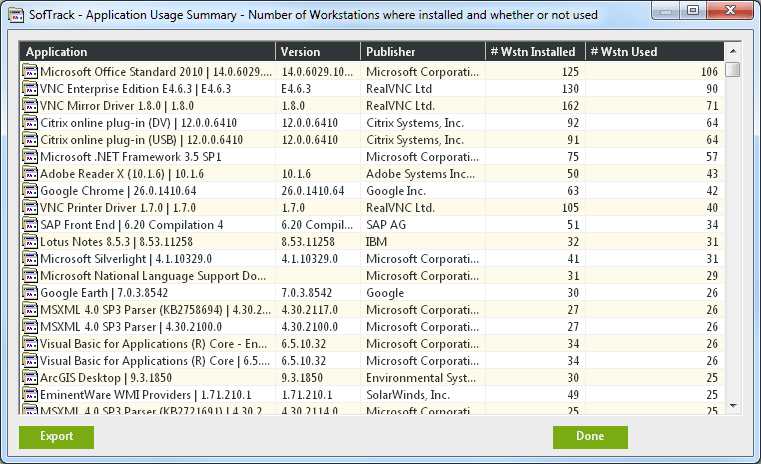This screenshot has width=761, height=464.
Task: Click installed count 92 for Citrix DV
Action: (x=573, y=123)
